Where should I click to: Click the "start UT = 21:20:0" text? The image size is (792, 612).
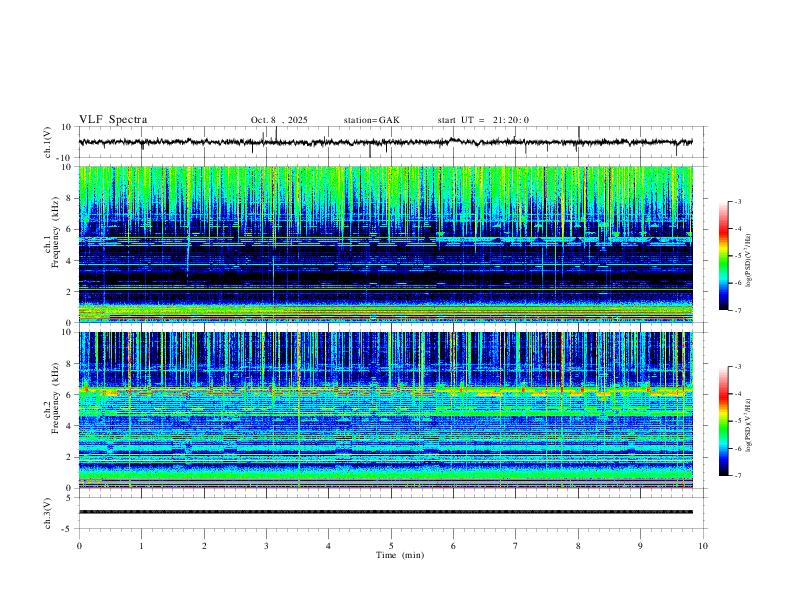[483, 120]
